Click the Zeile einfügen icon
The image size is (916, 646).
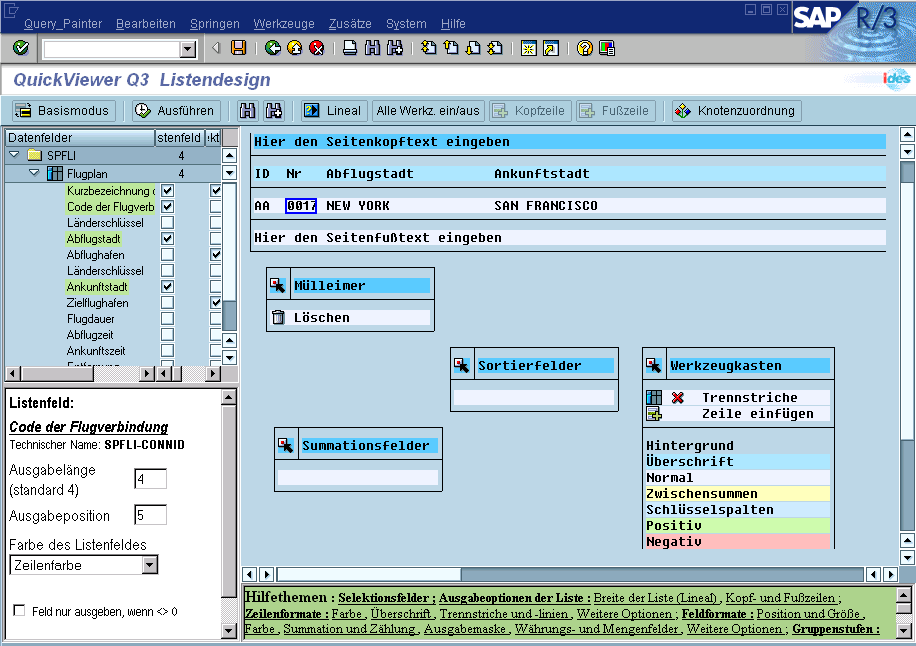654,414
